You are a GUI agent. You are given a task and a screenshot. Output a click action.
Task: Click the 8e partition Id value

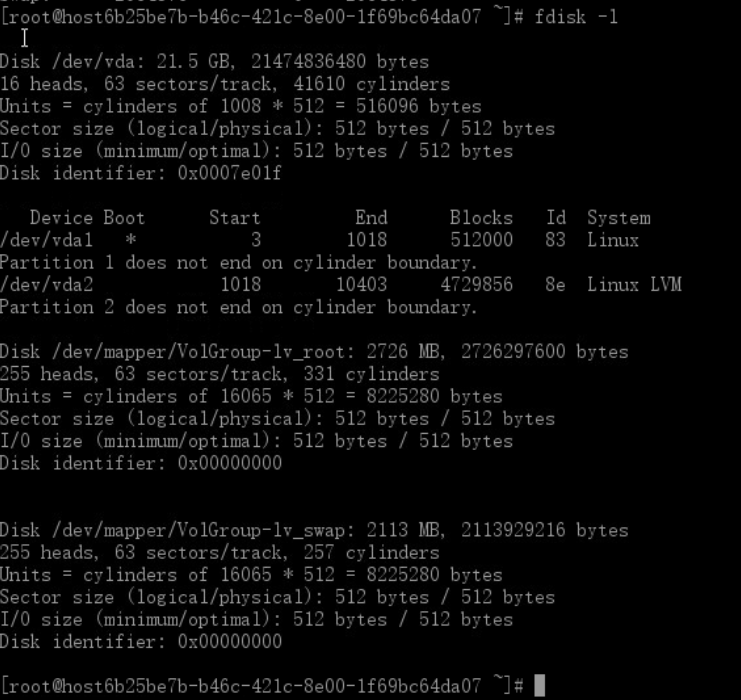(555, 285)
